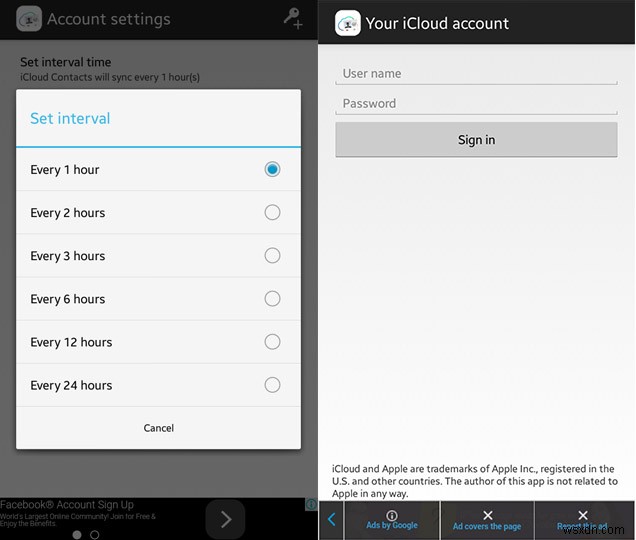Tap the back chevron in the ad bar
This screenshot has height=540, width=636.
point(331,519)
